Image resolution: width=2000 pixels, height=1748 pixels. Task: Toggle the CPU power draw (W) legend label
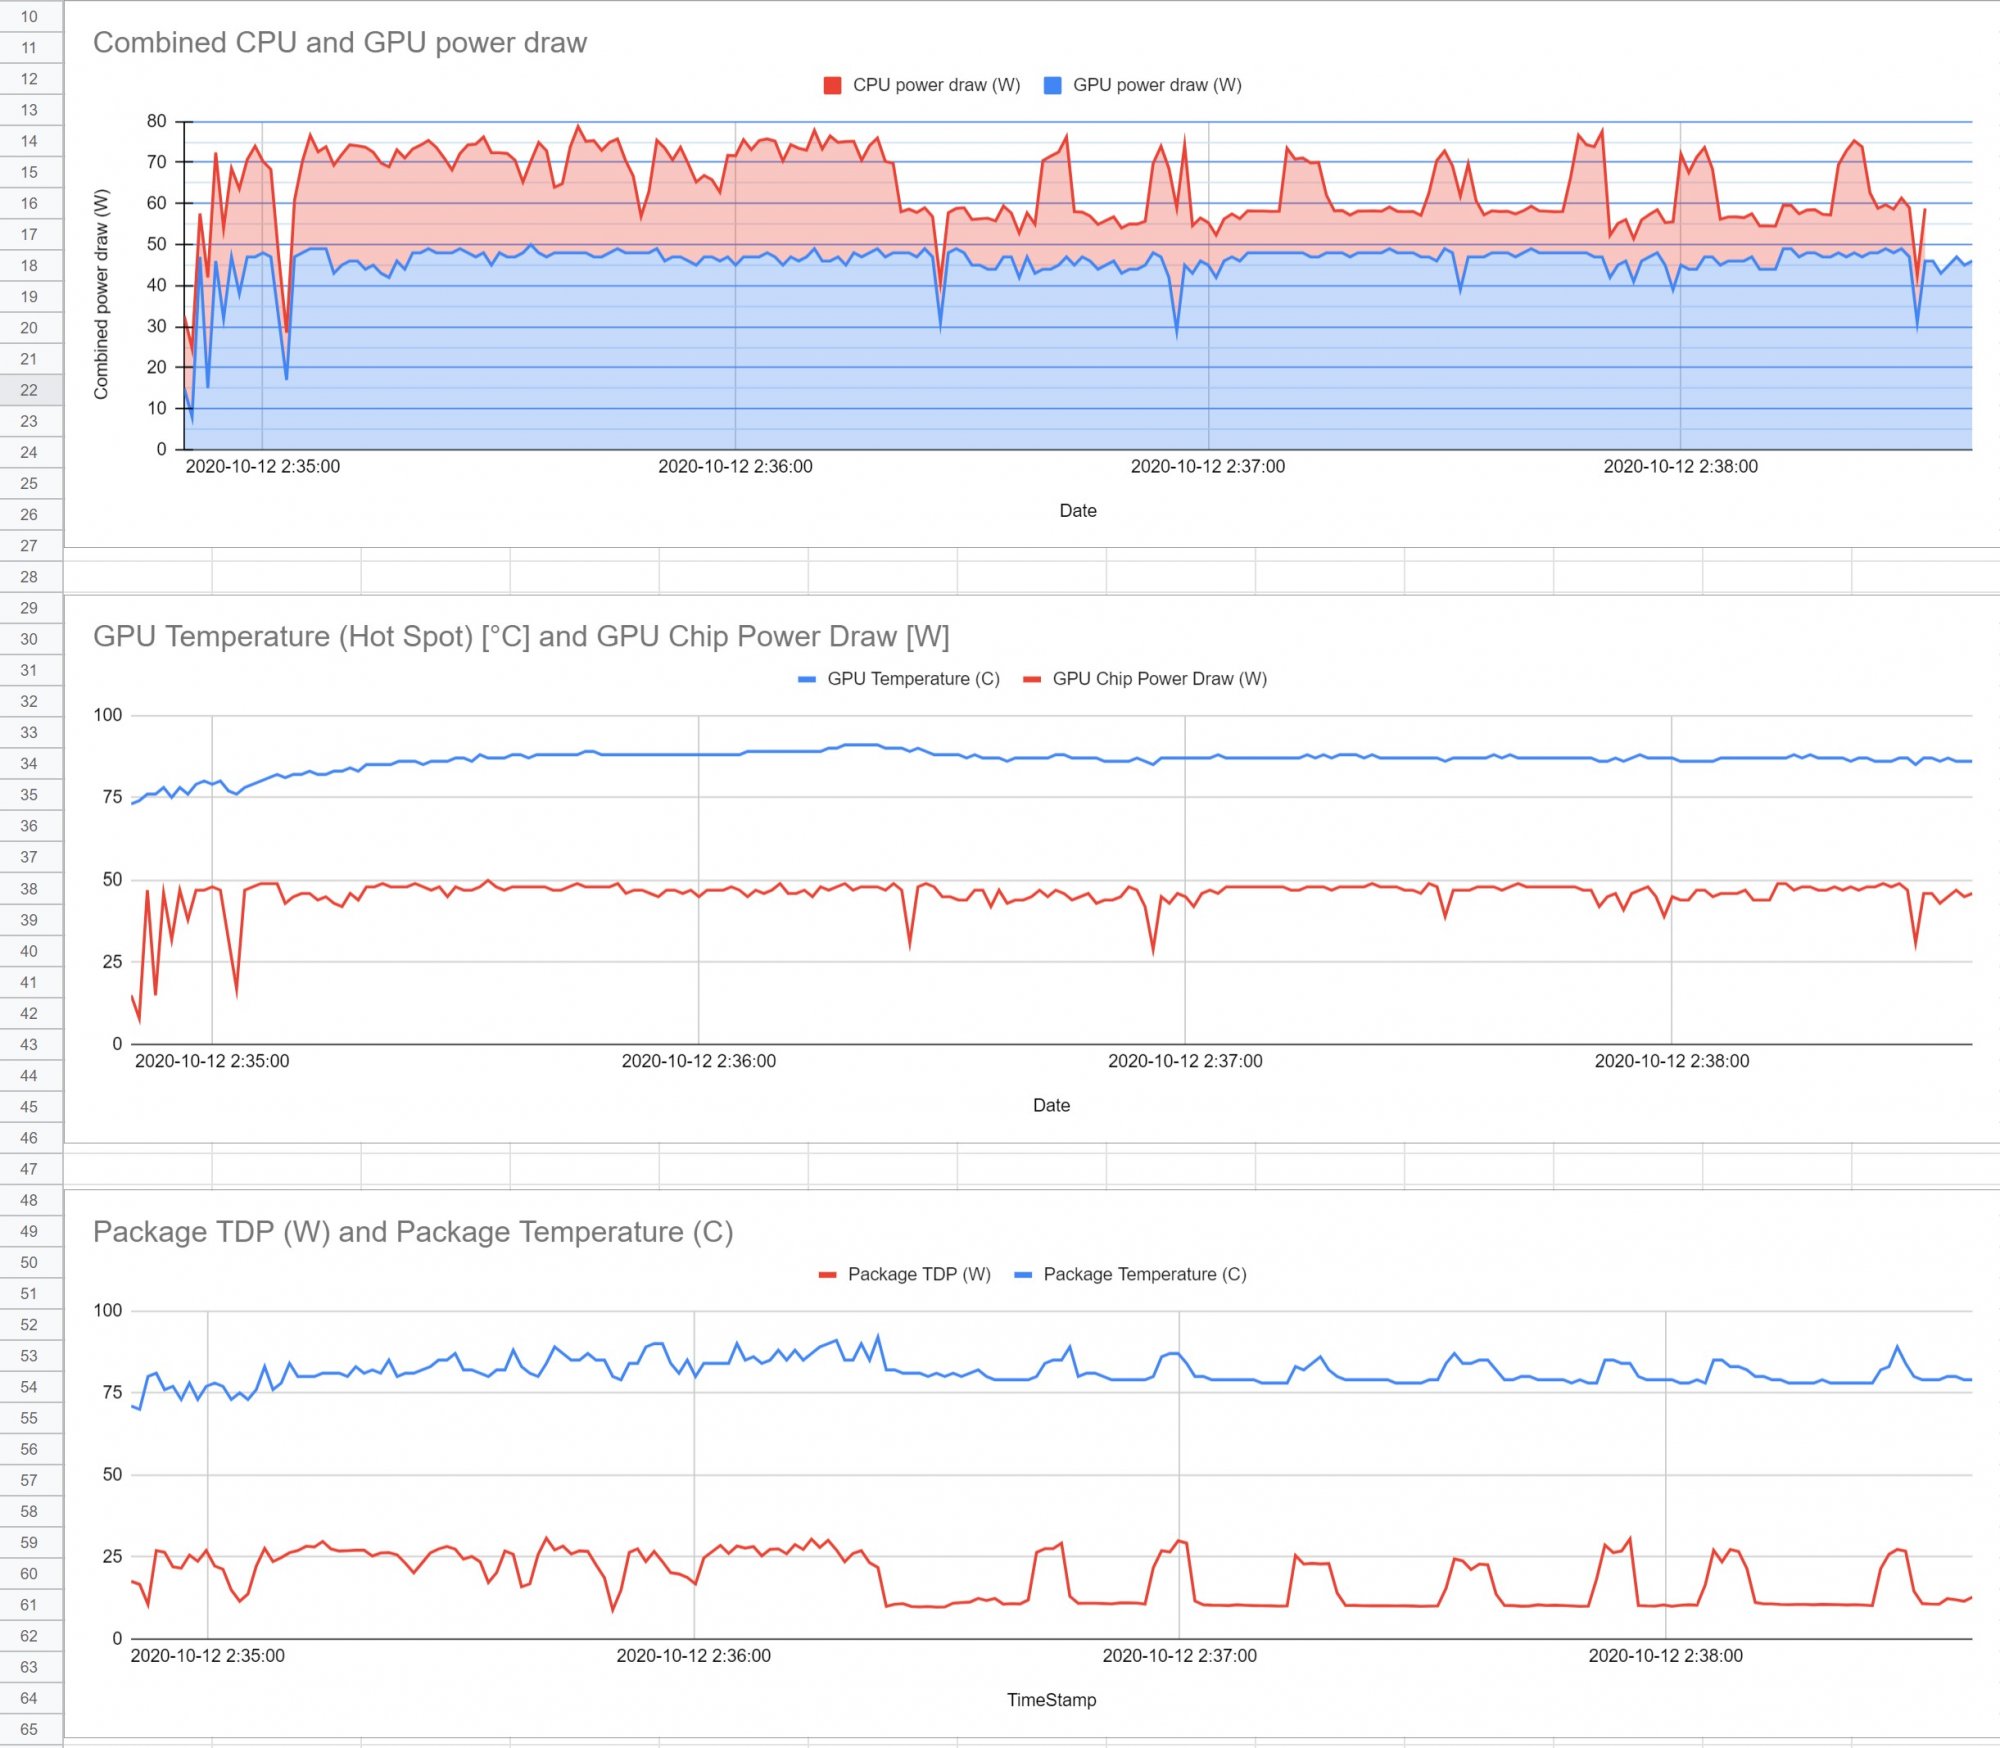[936, 85]
